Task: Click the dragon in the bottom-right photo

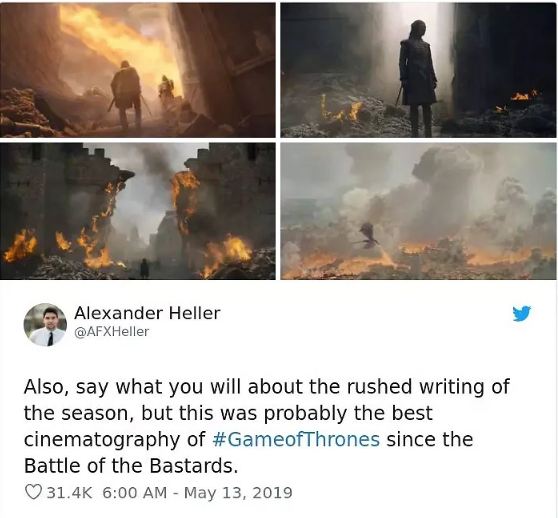Action: [x=367, y=235]
